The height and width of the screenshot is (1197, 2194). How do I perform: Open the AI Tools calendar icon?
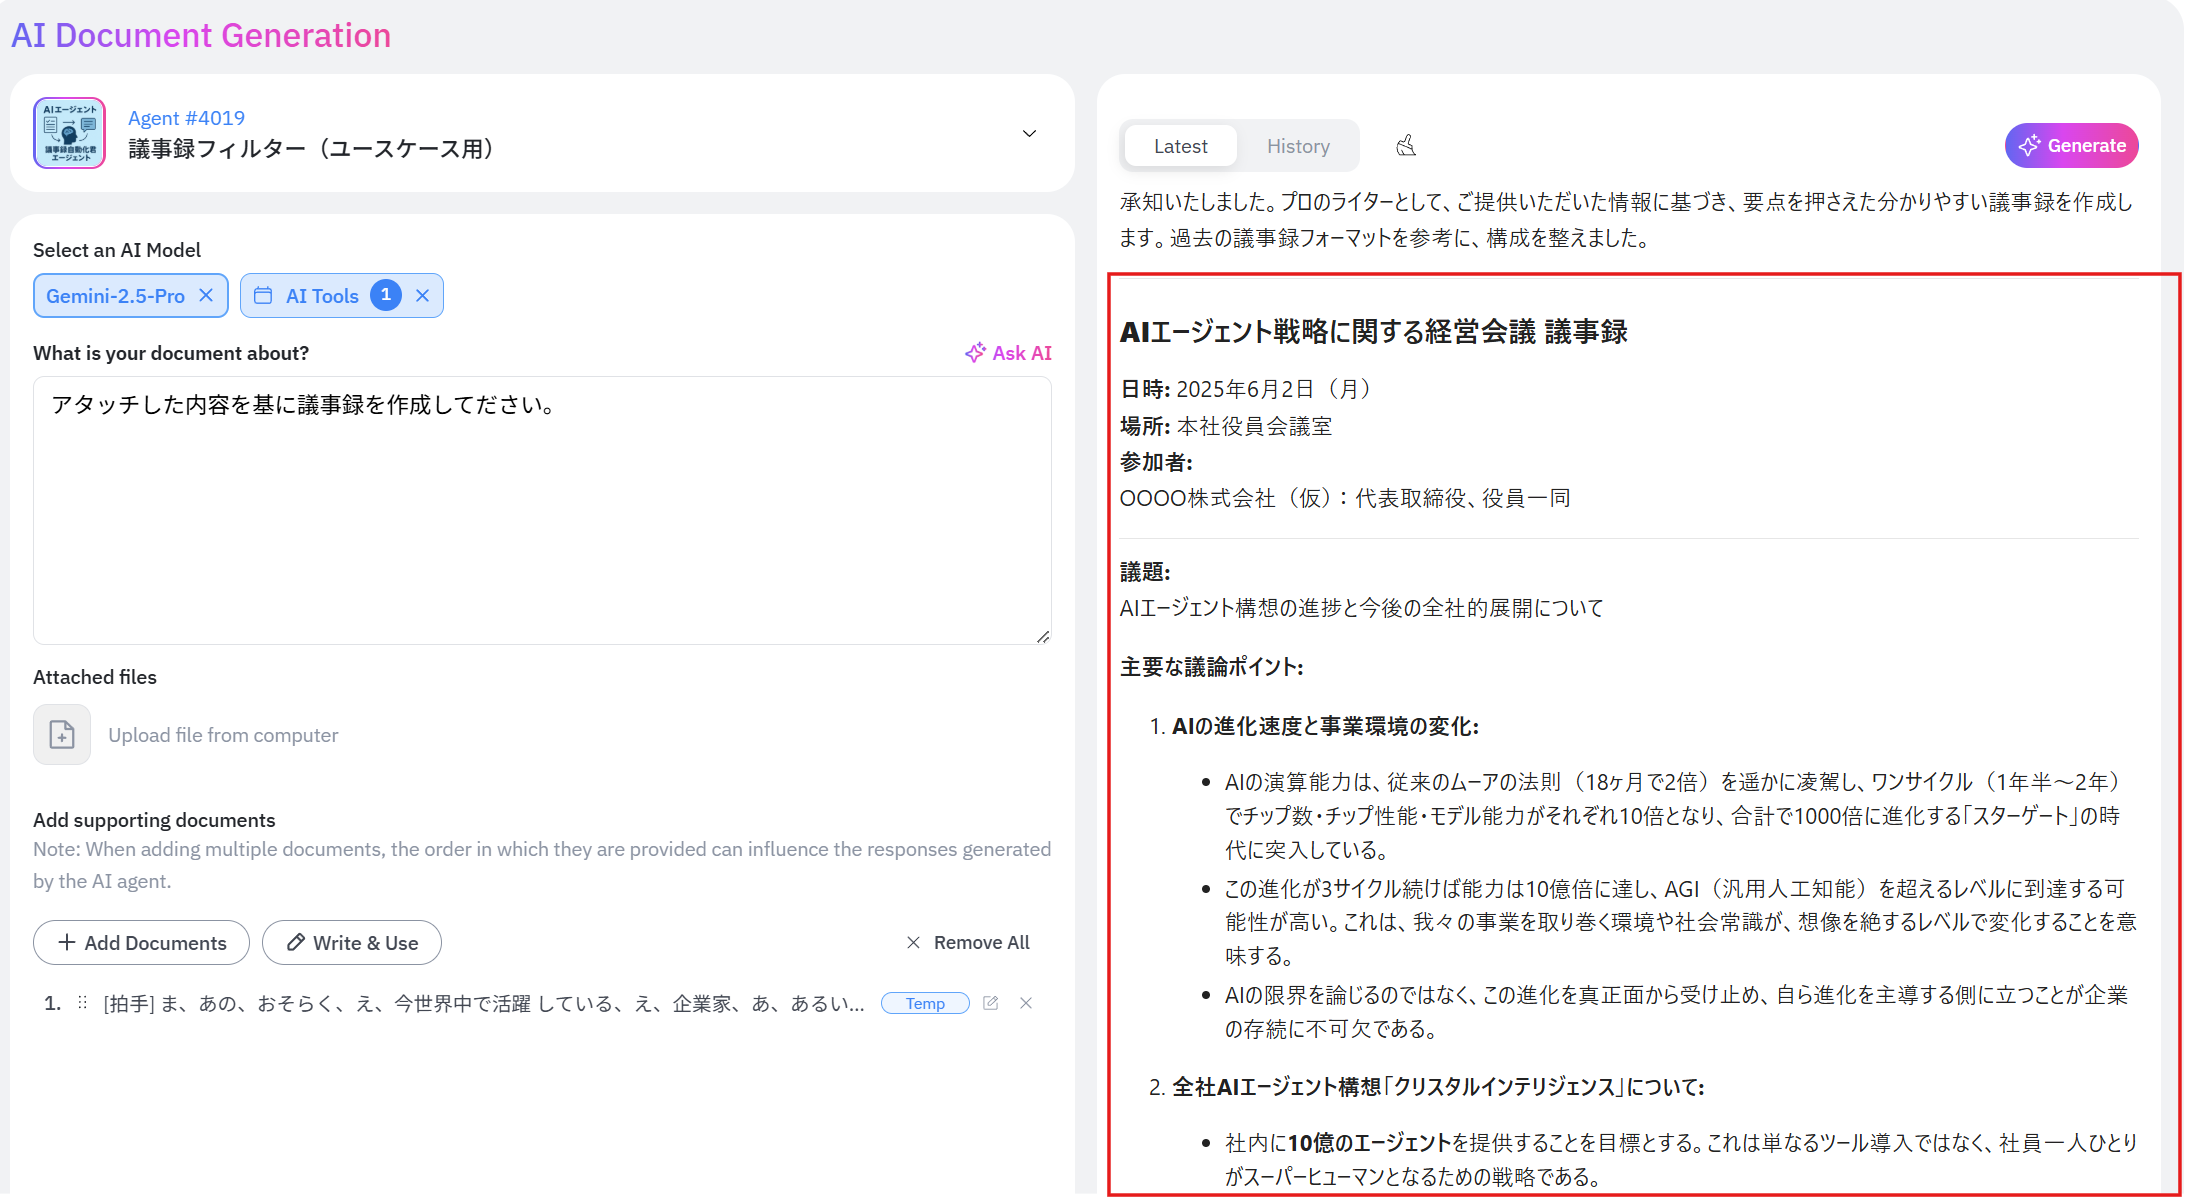(263, 296)
